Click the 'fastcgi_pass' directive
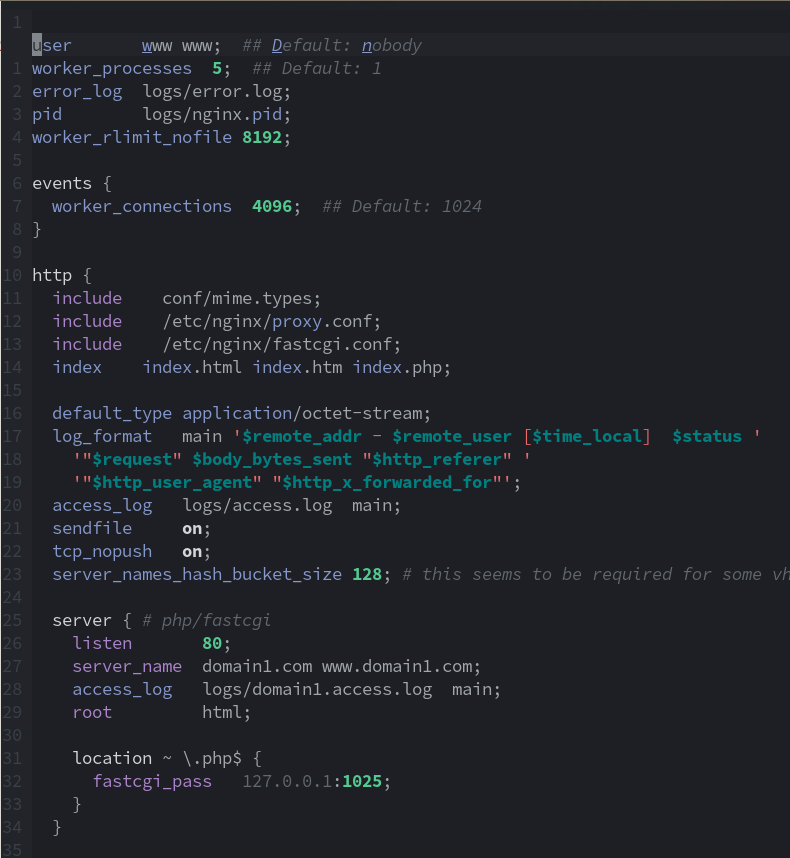Screen dimensions: 790x858 click(x=152, y=781)
